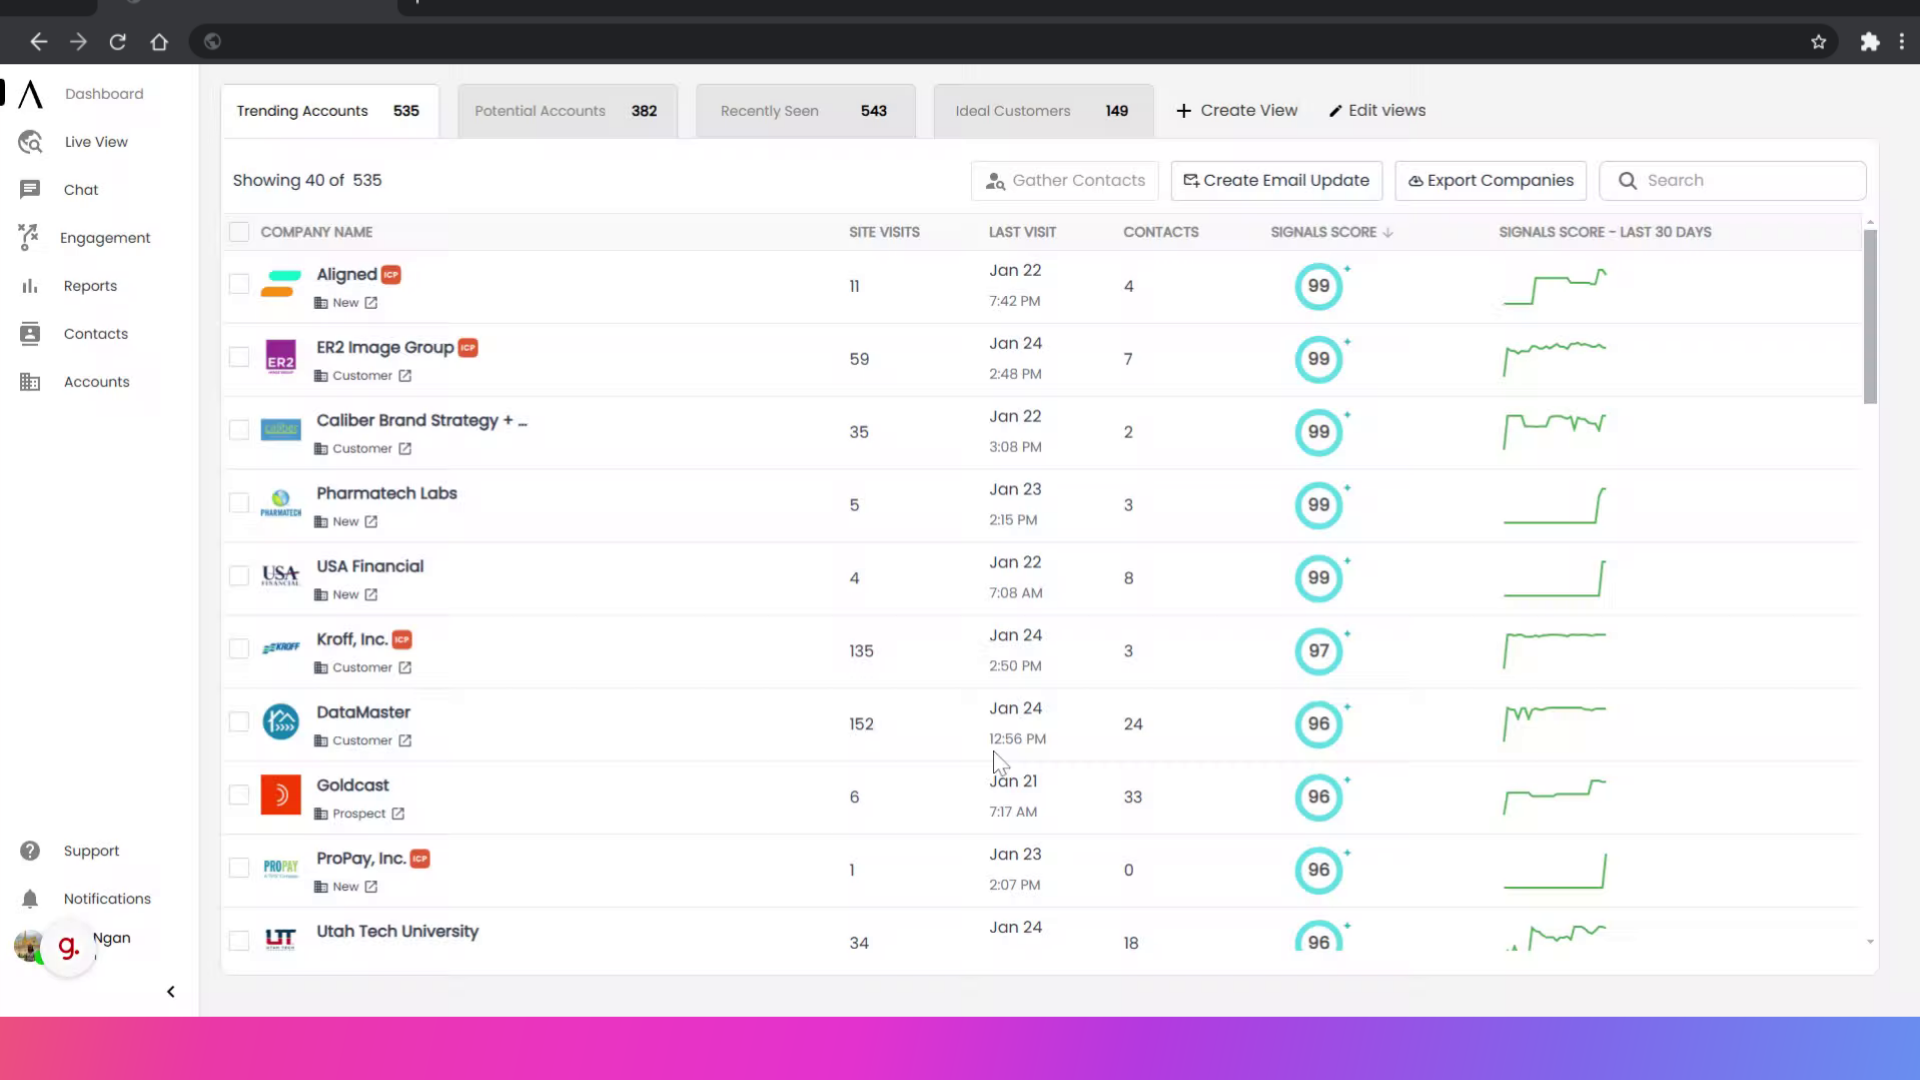Click Kroff, Inc. 30-day signals sparkline
The image size is (1920, 1080).
(1555, 651)
